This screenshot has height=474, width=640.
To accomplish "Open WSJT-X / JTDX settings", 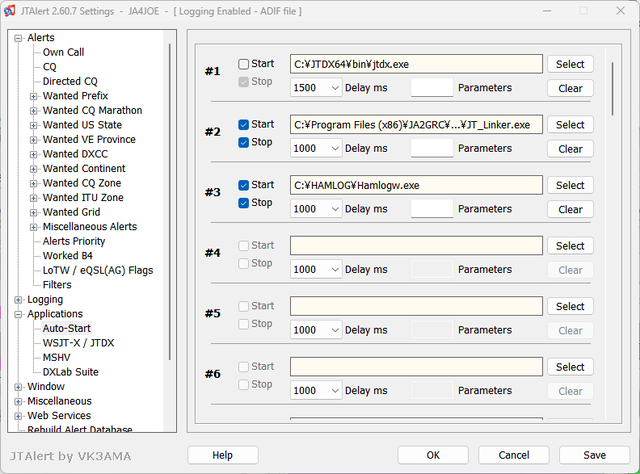I will coord(78,343).
